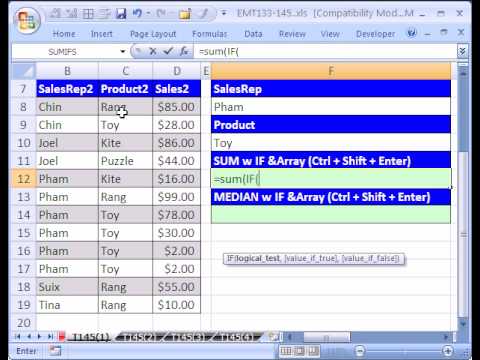Screen dimensions: 480x360
Task: Click next sheet tab navigation arrow
Action: pos(39,337)
